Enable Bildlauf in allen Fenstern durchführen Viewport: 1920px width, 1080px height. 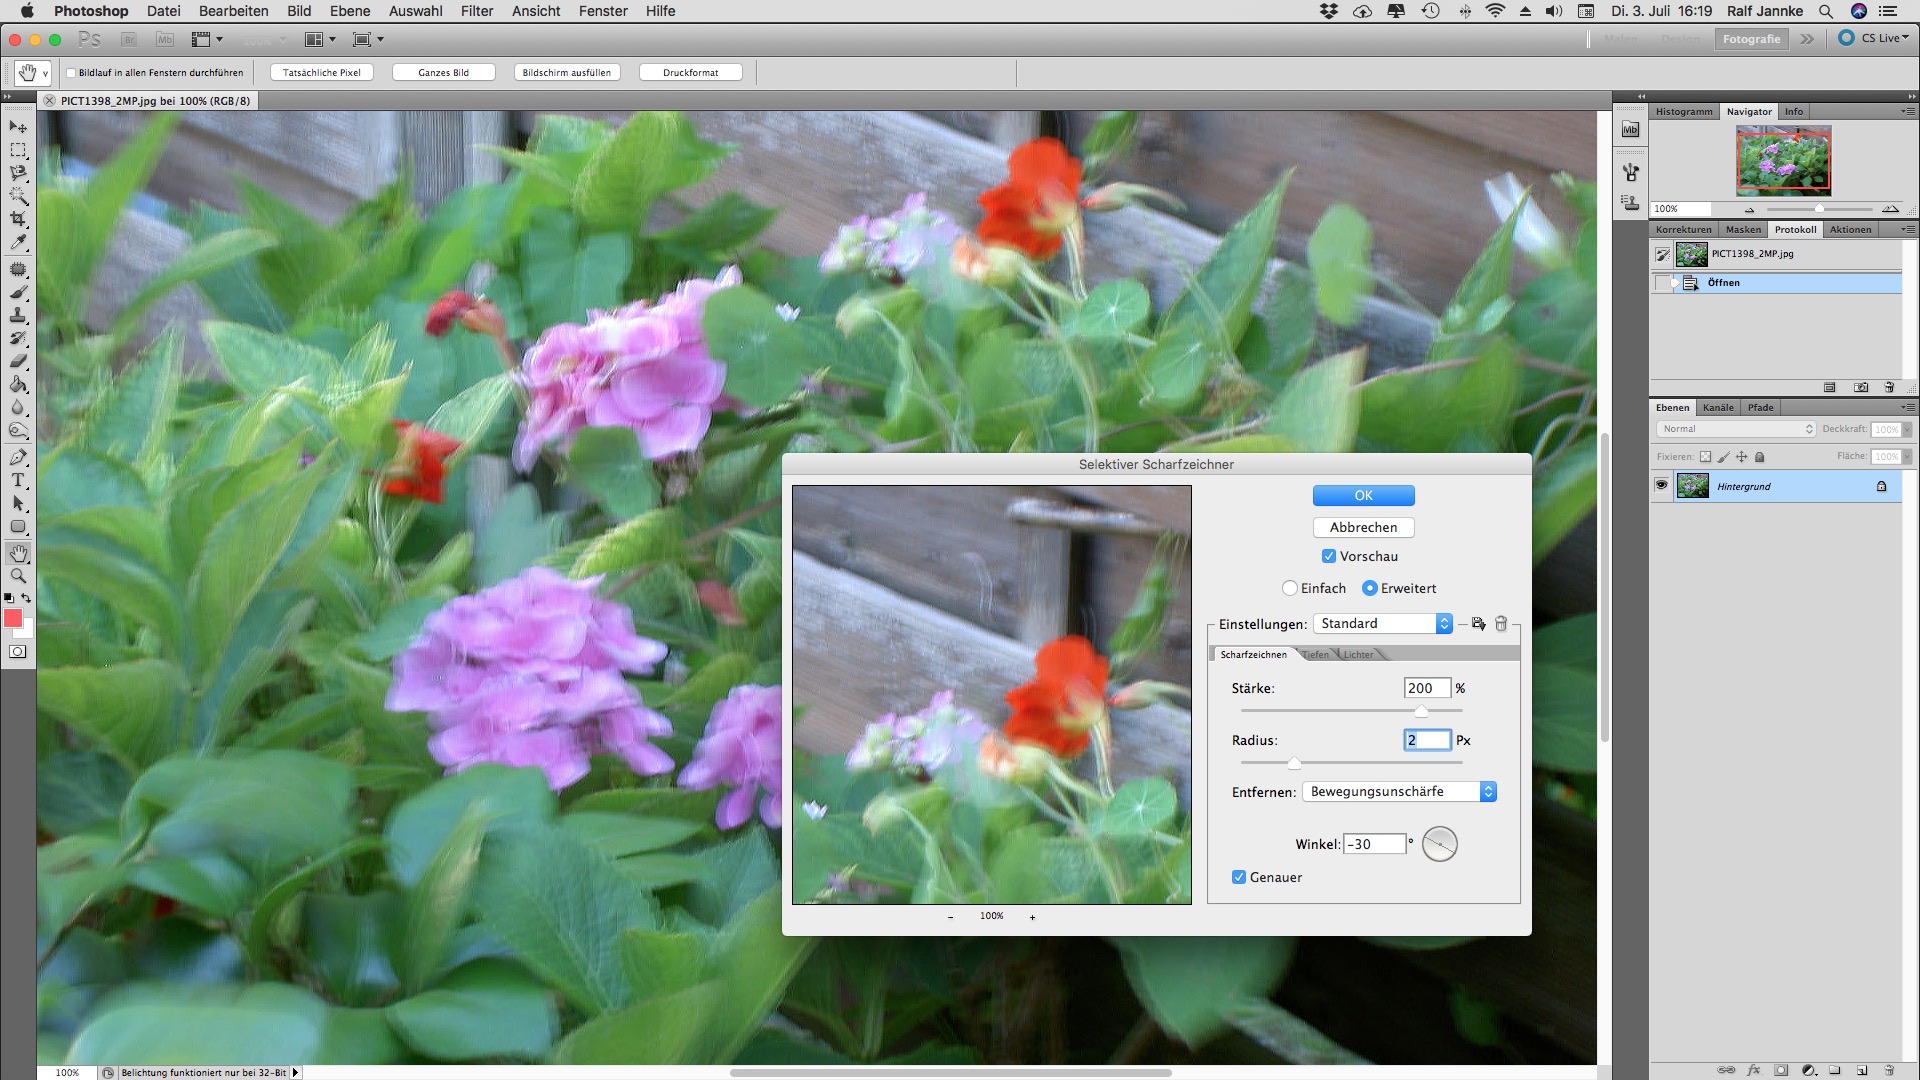[71, 73]
